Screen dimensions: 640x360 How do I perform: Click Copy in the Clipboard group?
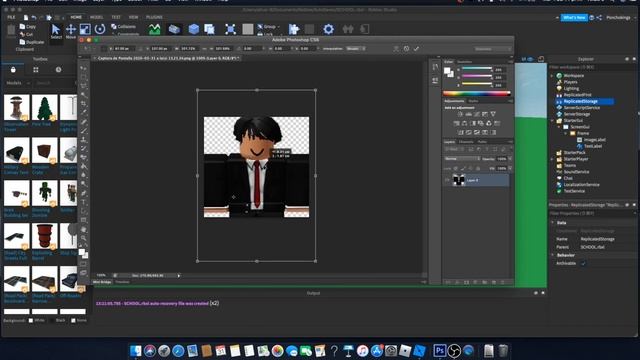pyautogui.click(x=28, y=27)
